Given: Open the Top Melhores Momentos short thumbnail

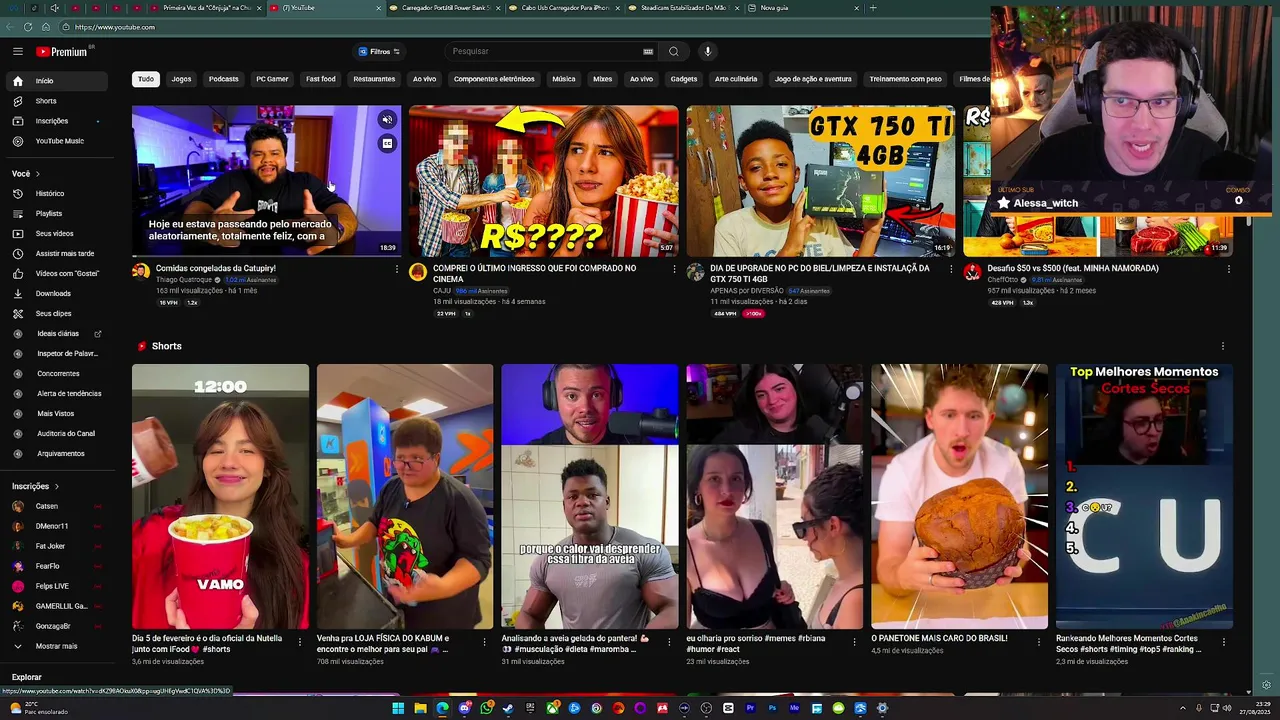Looking at the screenshot, I should pos(1144,496).
